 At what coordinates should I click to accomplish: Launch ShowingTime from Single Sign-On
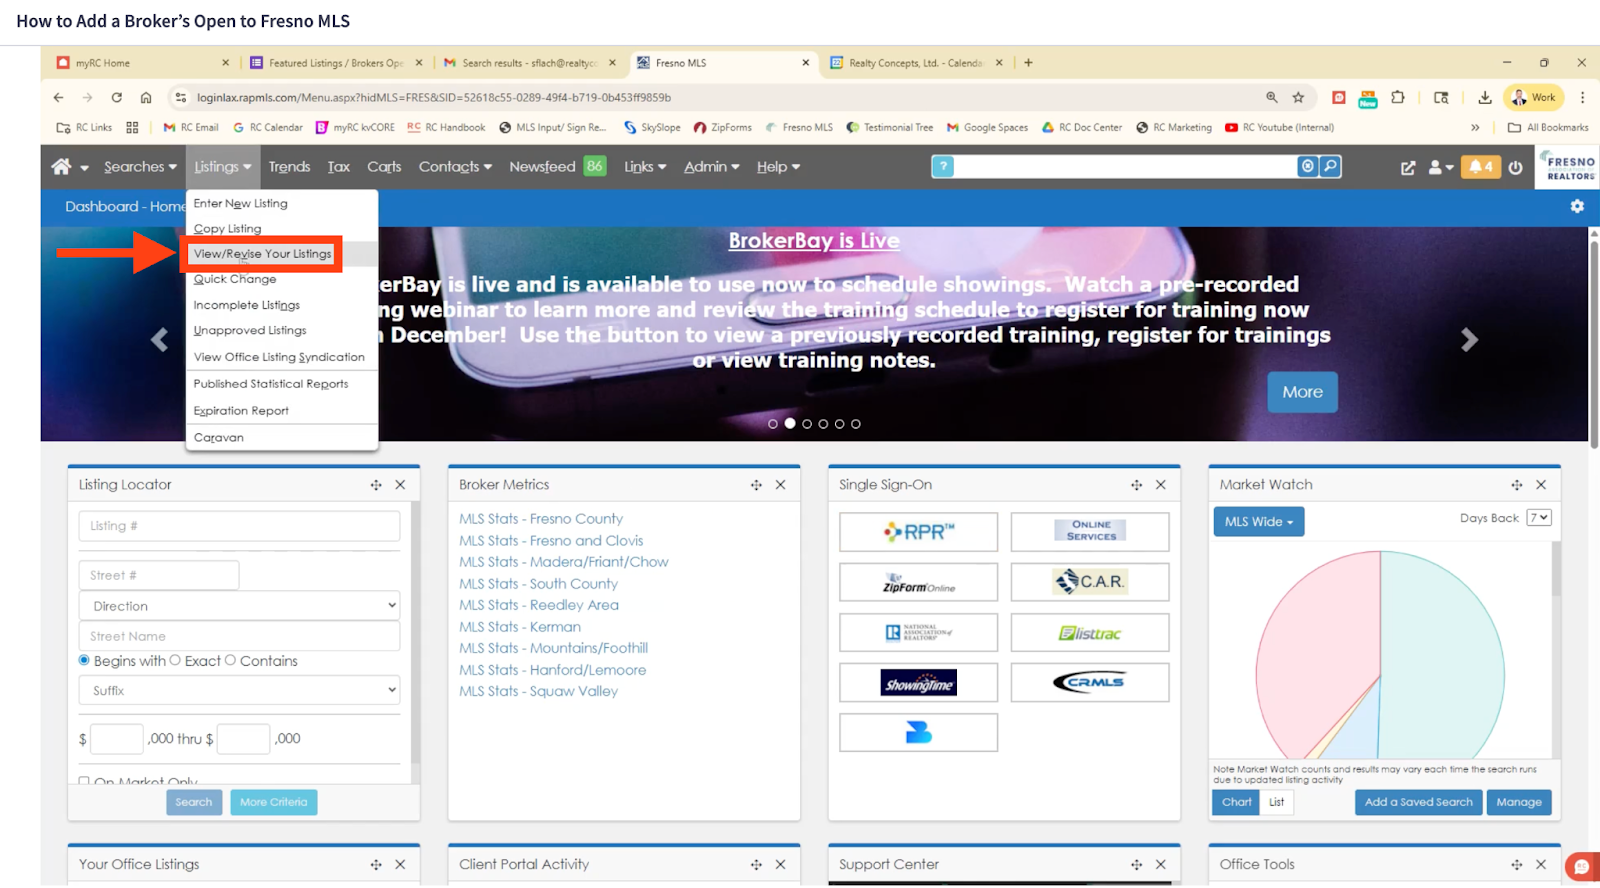pyautogui.click(x=918, y=683)
